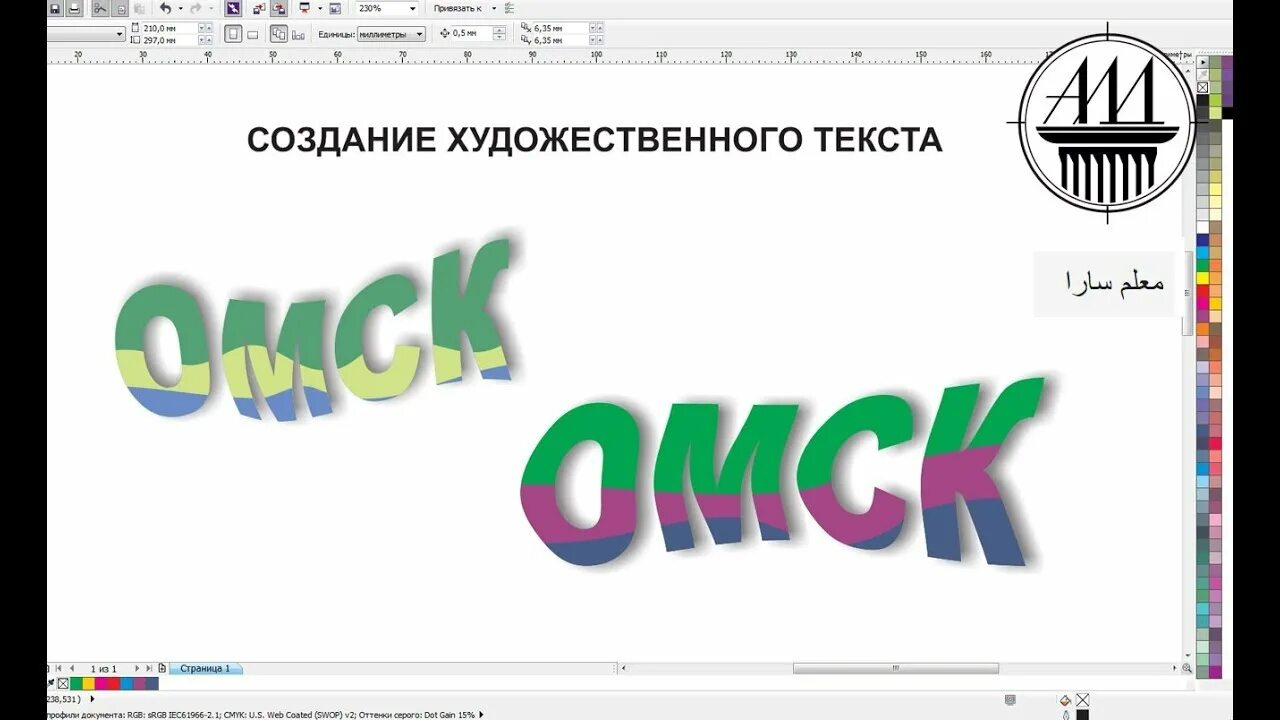The width and height of the screenshot is (1280, 720).
Task: Click the outline color black box in status bar
Action: click(1082, 715)
